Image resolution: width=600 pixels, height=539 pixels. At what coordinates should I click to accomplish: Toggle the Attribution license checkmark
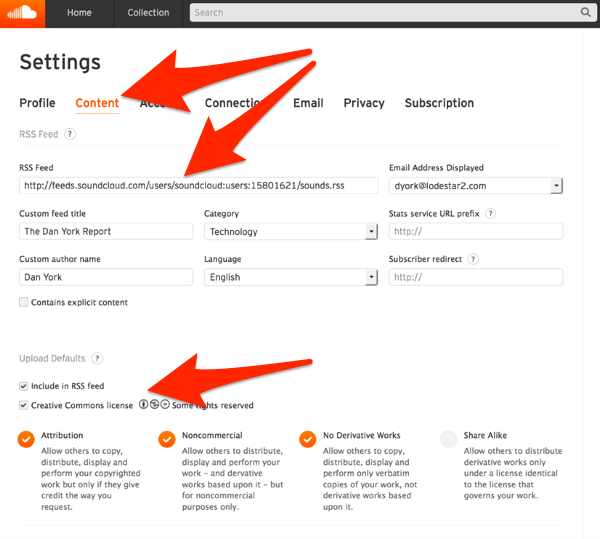pos(26,439)
